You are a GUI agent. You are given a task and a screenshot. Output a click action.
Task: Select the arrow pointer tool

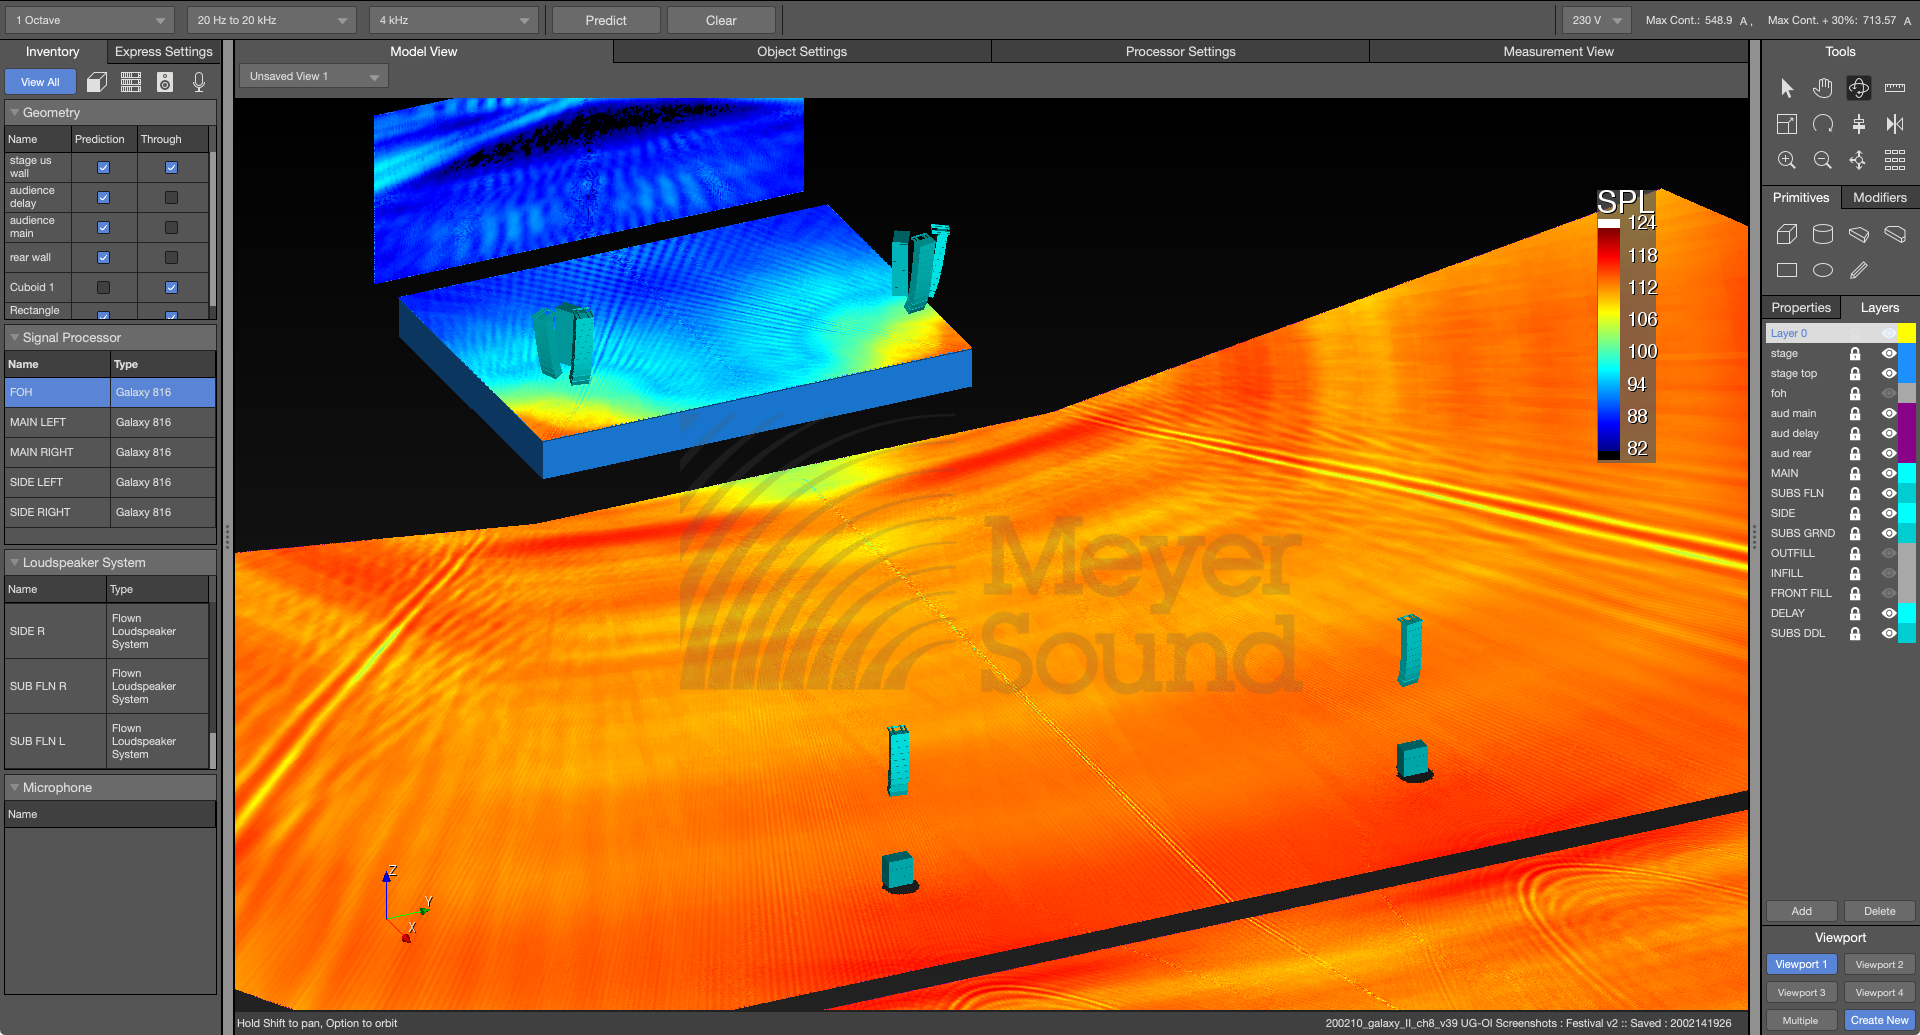coord(1787,88)
